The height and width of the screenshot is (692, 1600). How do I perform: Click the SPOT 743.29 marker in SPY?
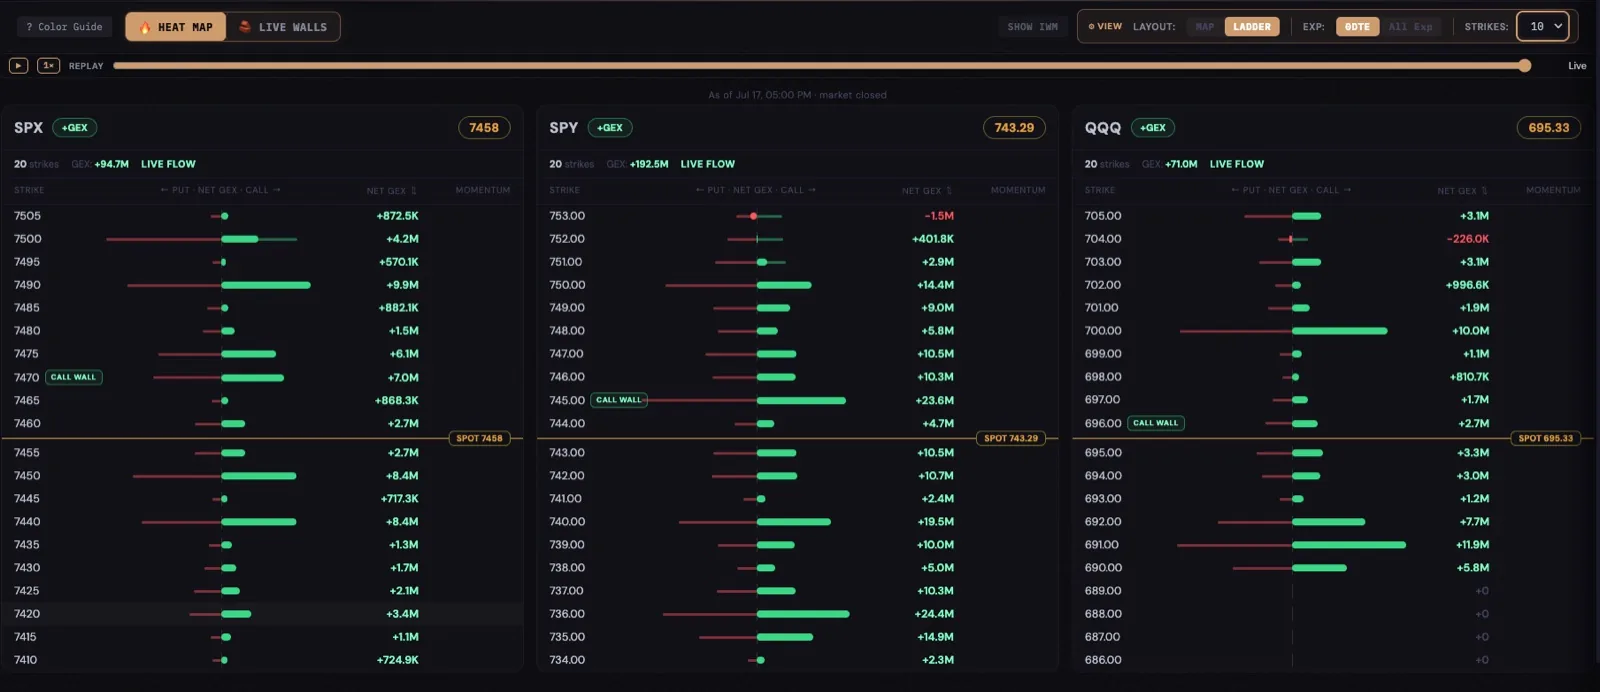point(1011,438)
